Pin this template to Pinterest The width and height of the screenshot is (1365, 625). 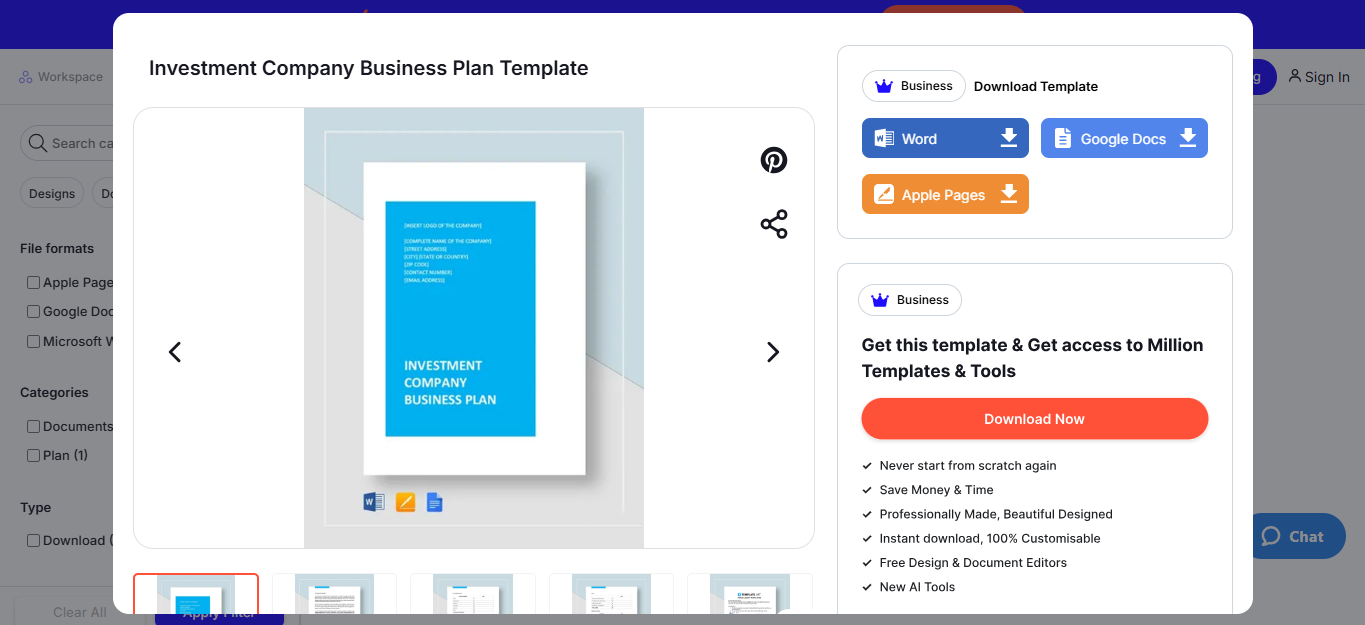click(x=773, y=159)
